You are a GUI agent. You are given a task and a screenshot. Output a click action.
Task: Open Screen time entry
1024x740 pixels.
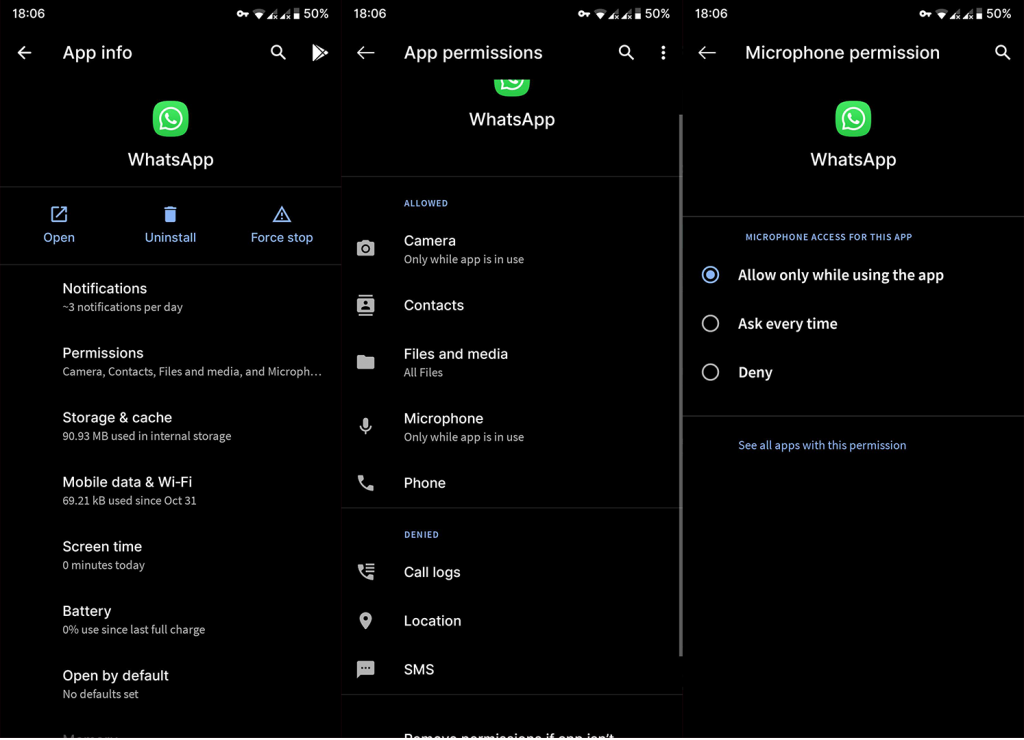click(x=170, y=555)
